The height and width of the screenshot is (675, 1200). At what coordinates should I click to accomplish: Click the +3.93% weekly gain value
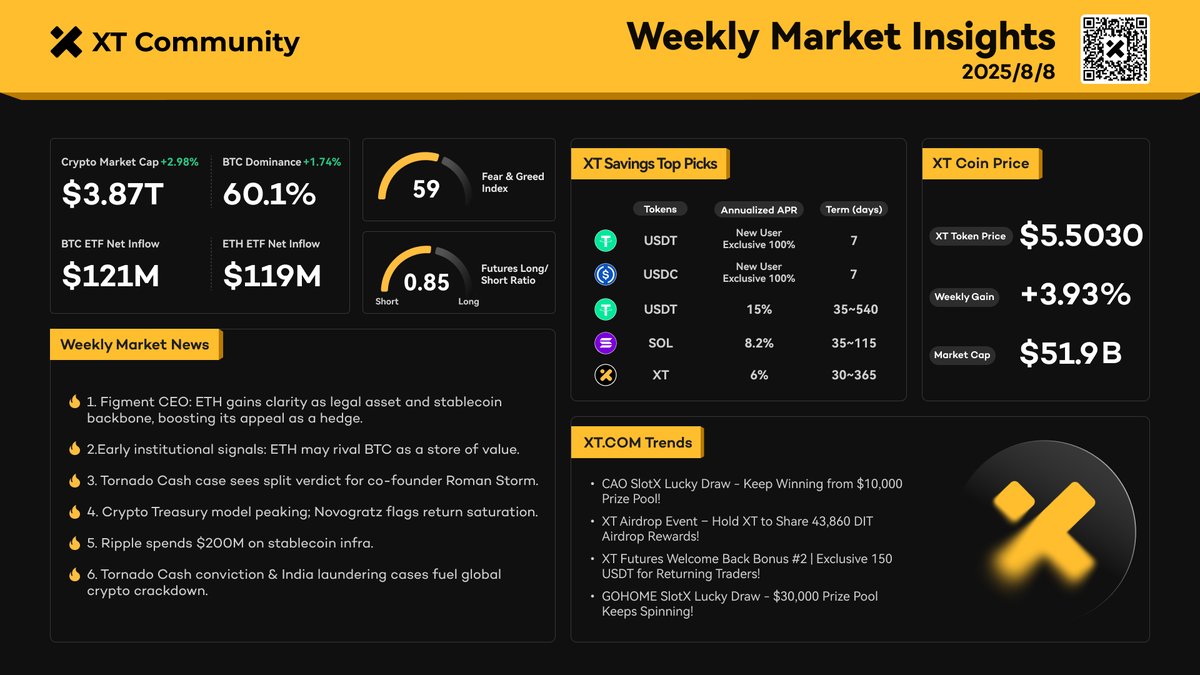pos(1076,295)
